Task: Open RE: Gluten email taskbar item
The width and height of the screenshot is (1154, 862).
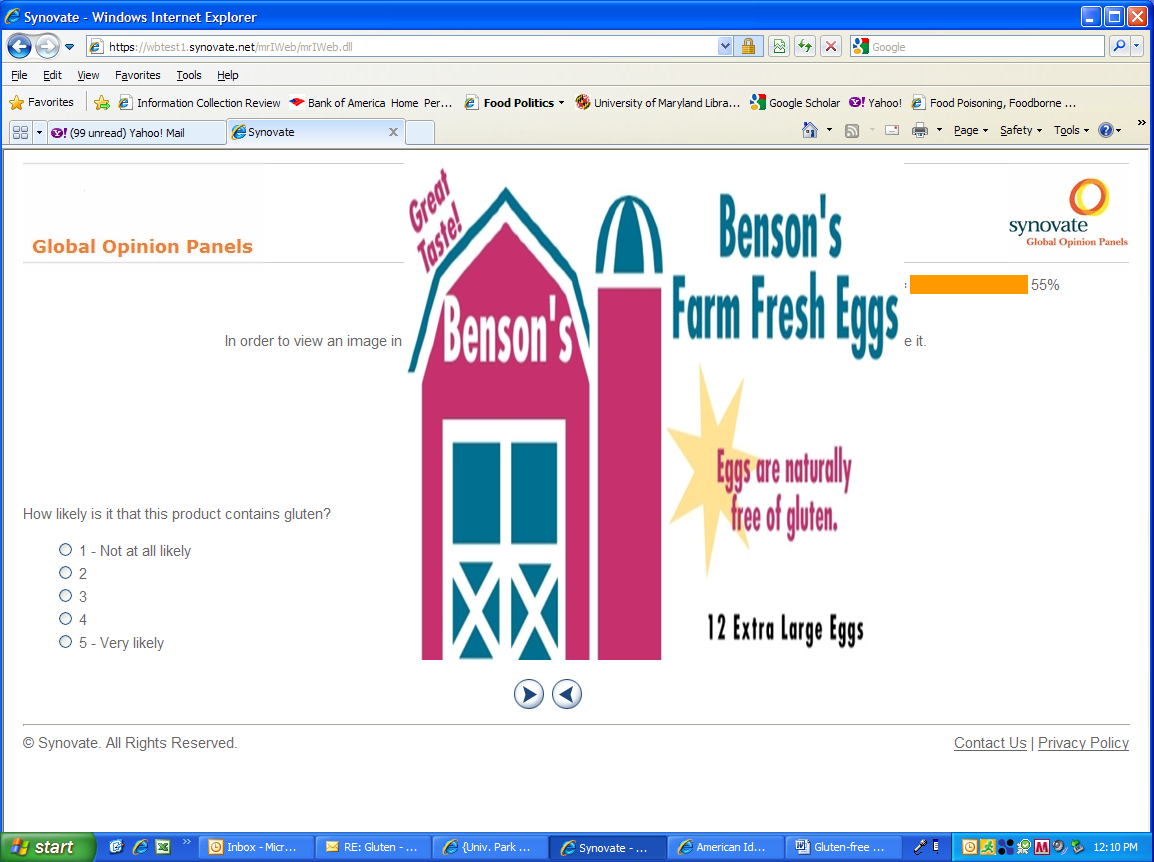Action: click(373, 847)
